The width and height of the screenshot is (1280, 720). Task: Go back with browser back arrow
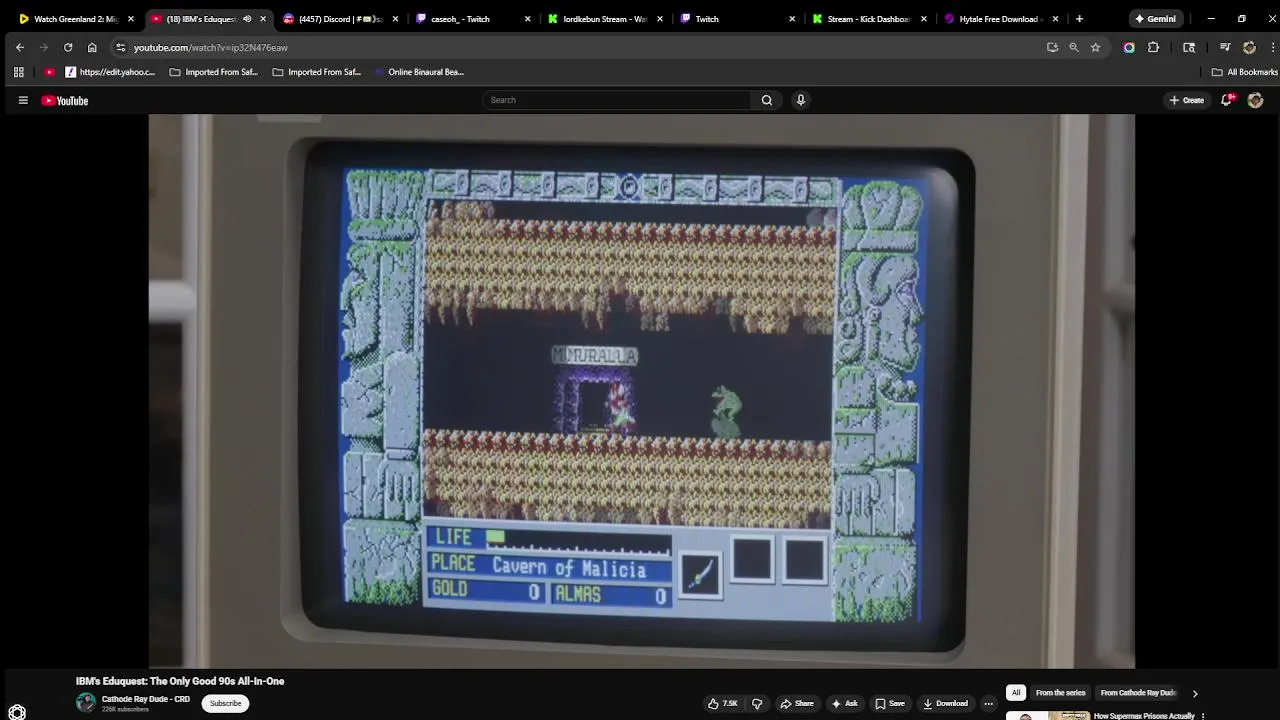pos(20,47)
